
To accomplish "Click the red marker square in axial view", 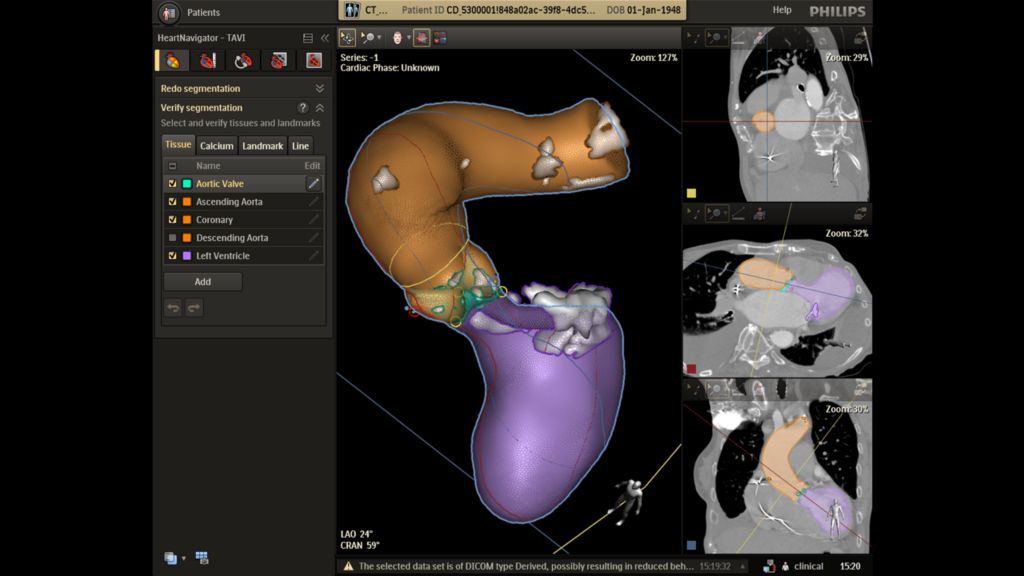I will pos(692,369).
